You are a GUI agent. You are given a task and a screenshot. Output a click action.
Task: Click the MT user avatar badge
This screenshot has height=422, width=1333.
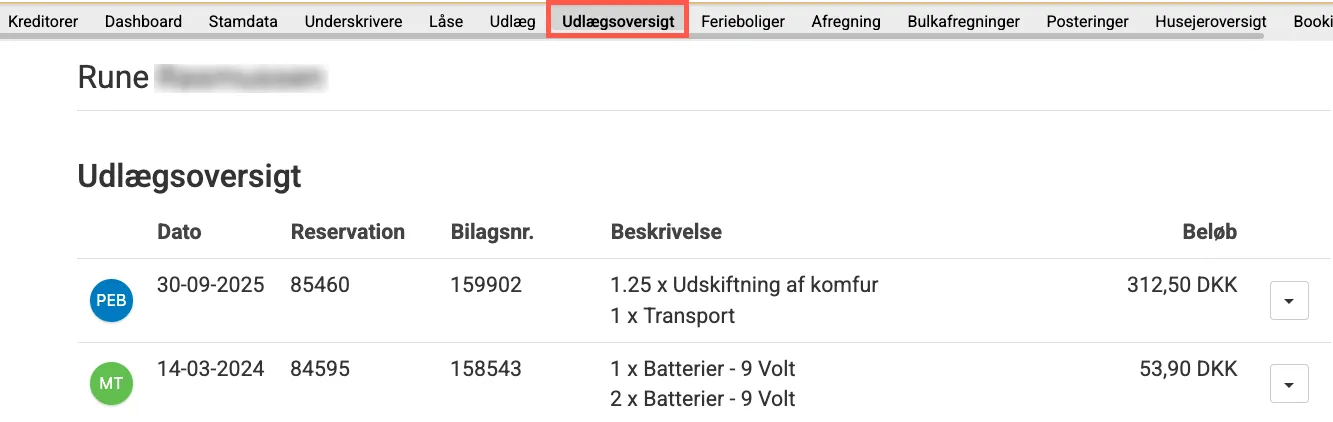111,384
